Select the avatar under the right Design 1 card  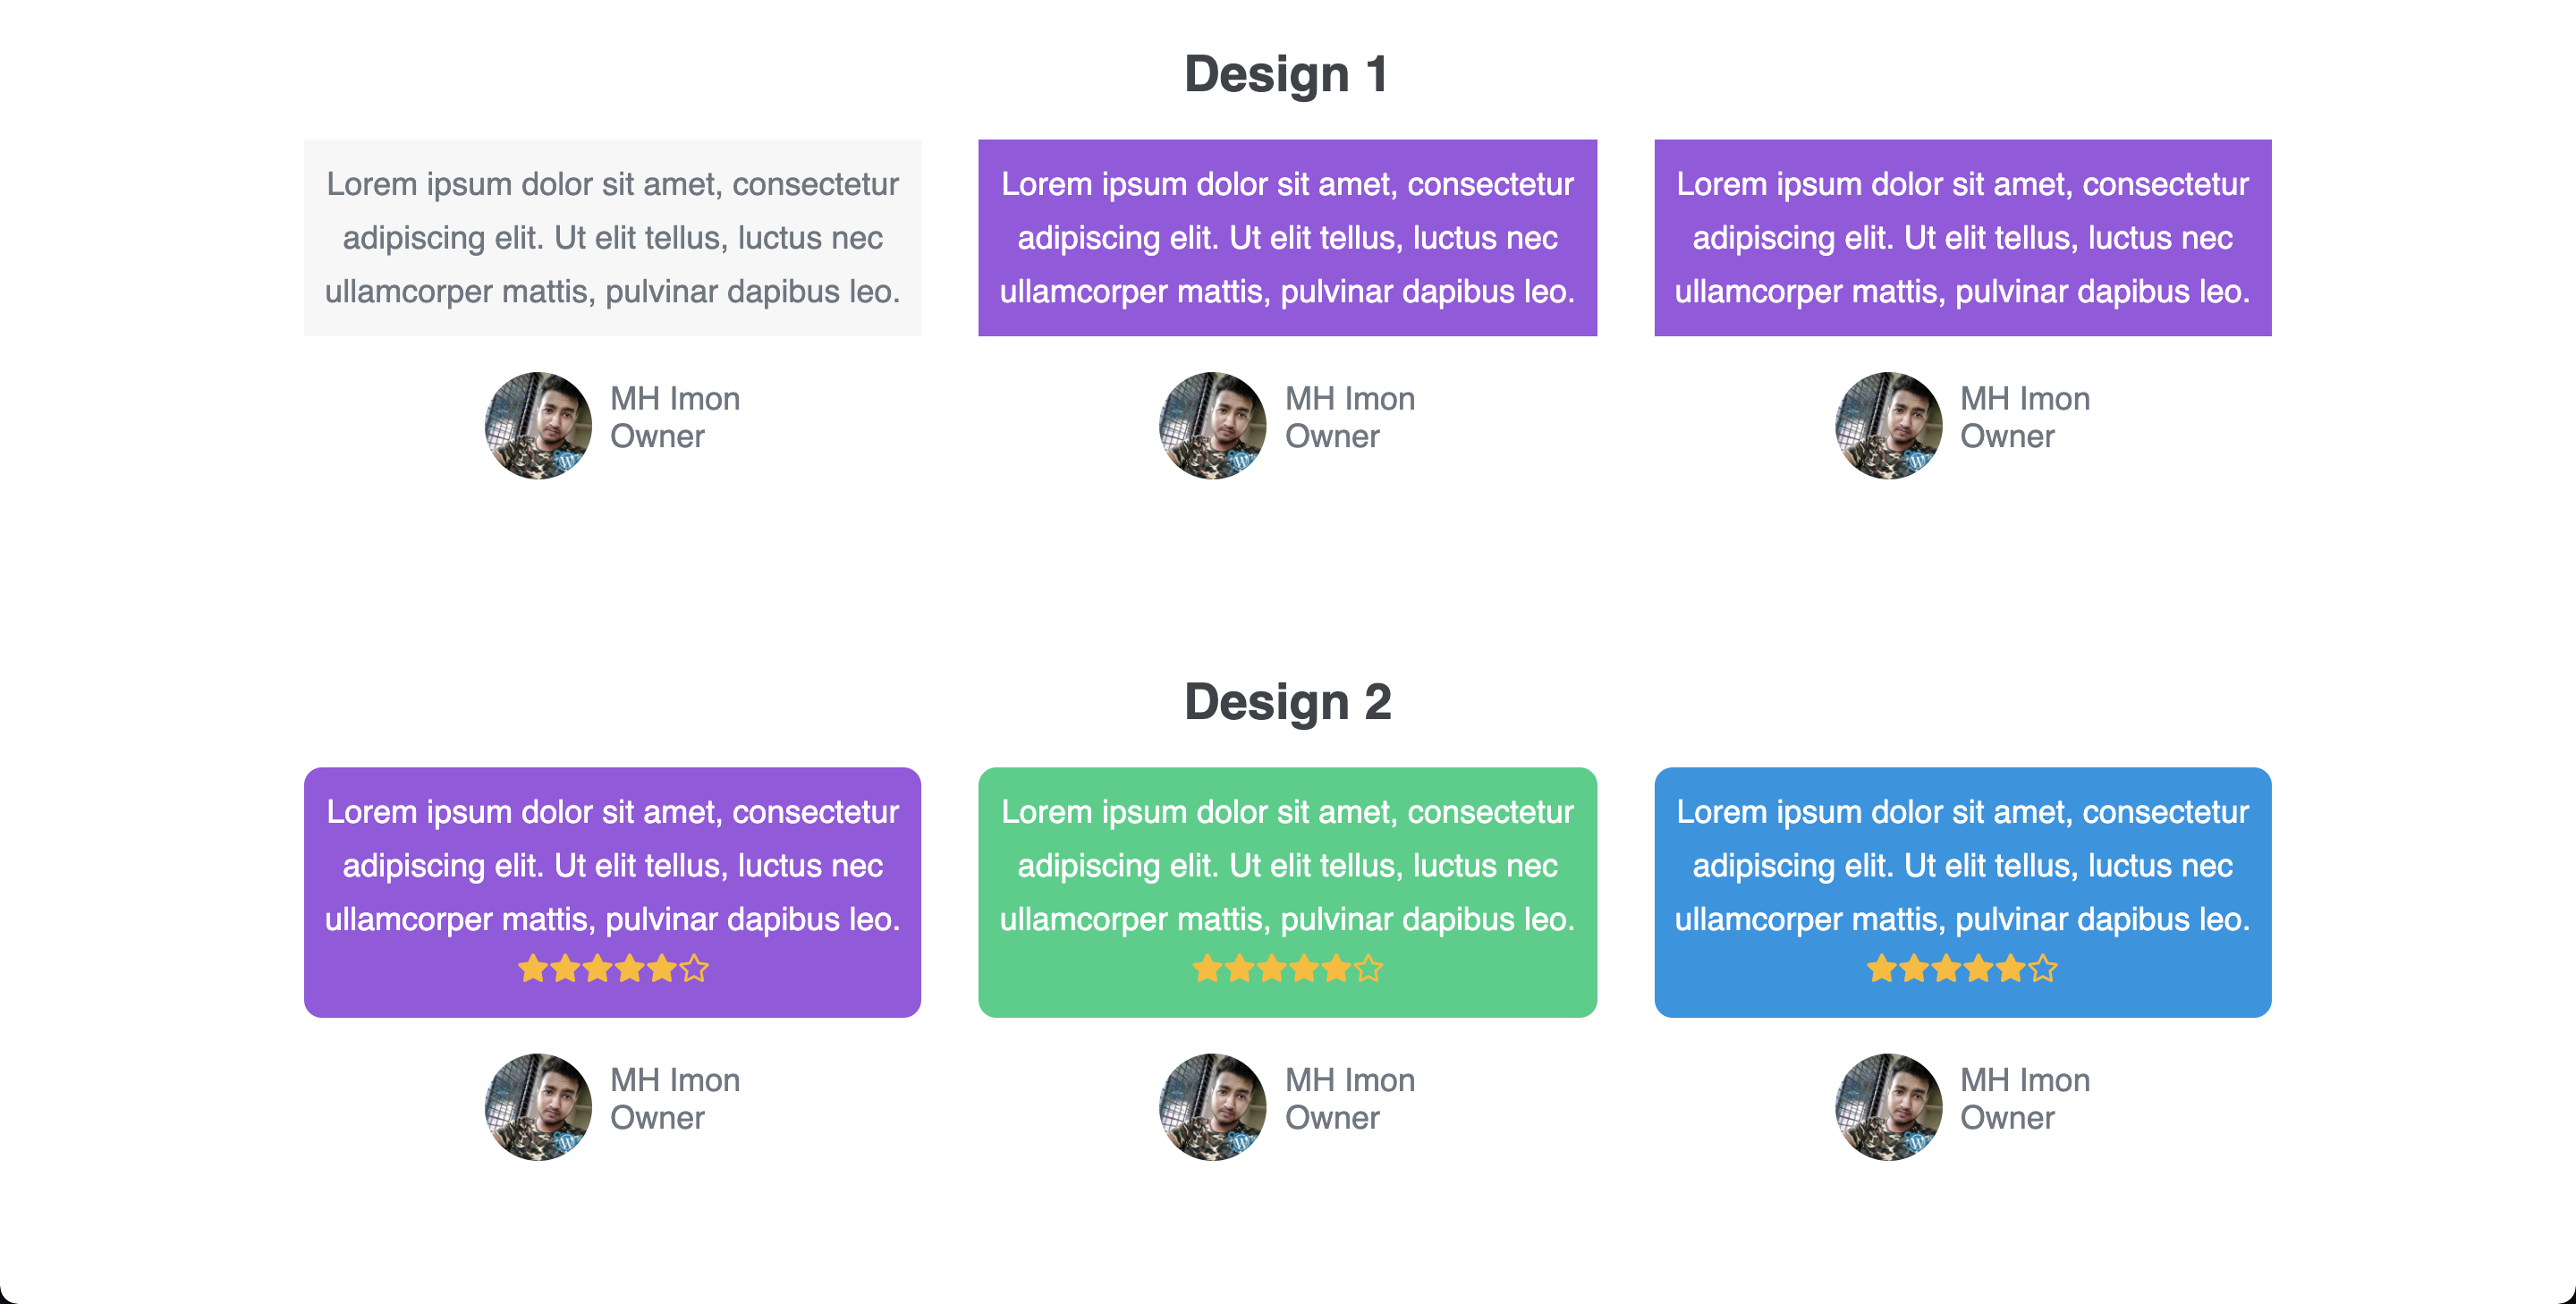coord(1888,425)
